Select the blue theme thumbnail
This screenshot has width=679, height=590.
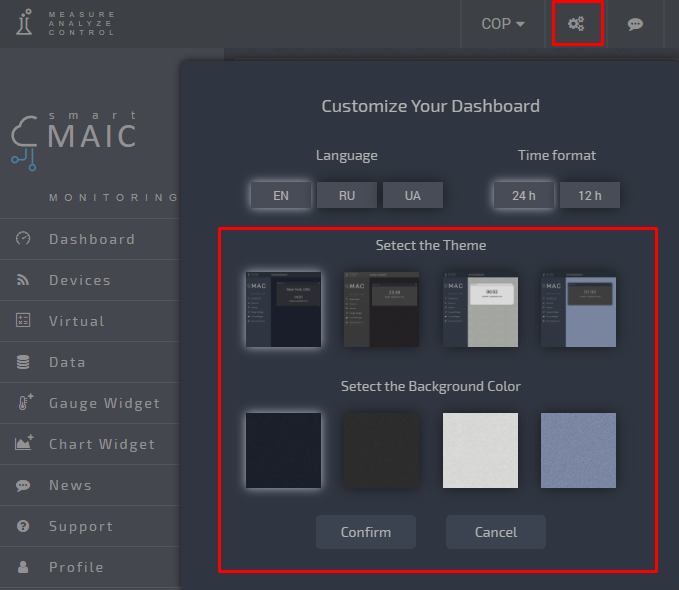coord(579,309)
